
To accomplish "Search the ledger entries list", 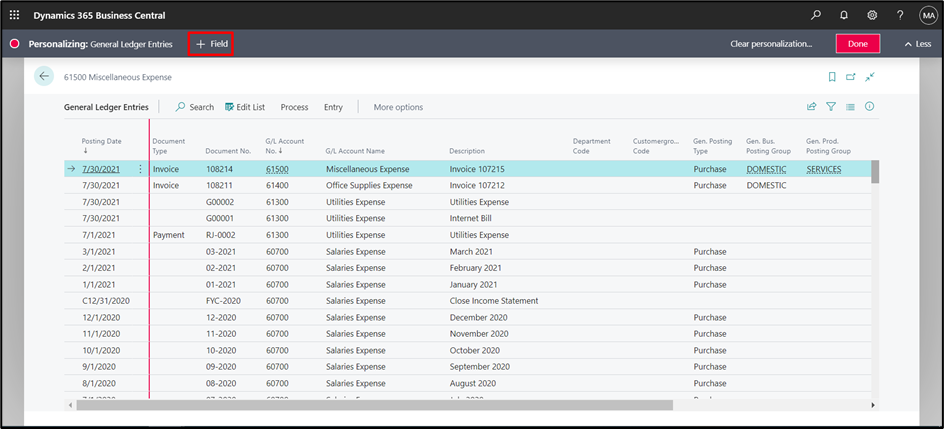I will (x=194, y=107).
